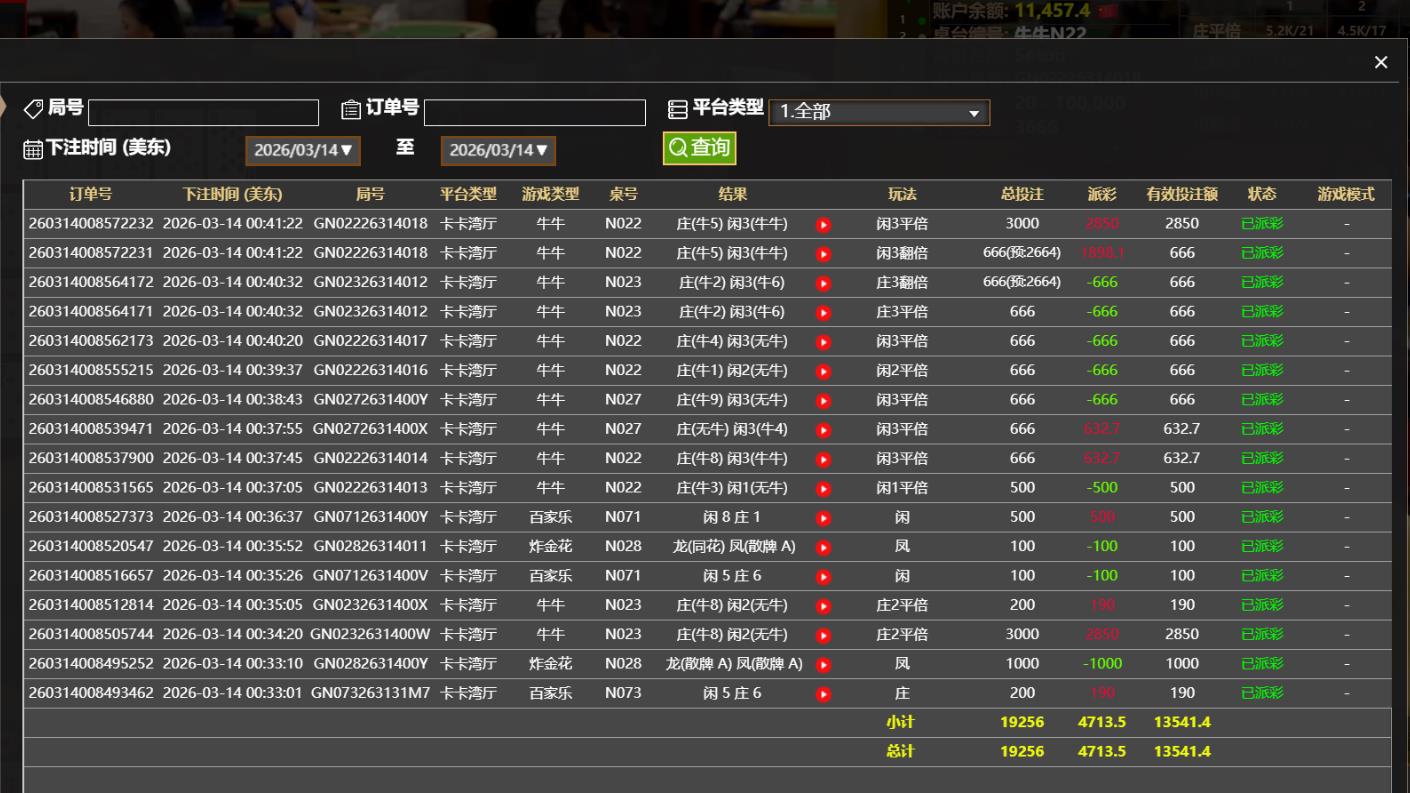Click the 下注时间 column header
Viewport: 1410px width, 793px height.
(x=232, y=194)
